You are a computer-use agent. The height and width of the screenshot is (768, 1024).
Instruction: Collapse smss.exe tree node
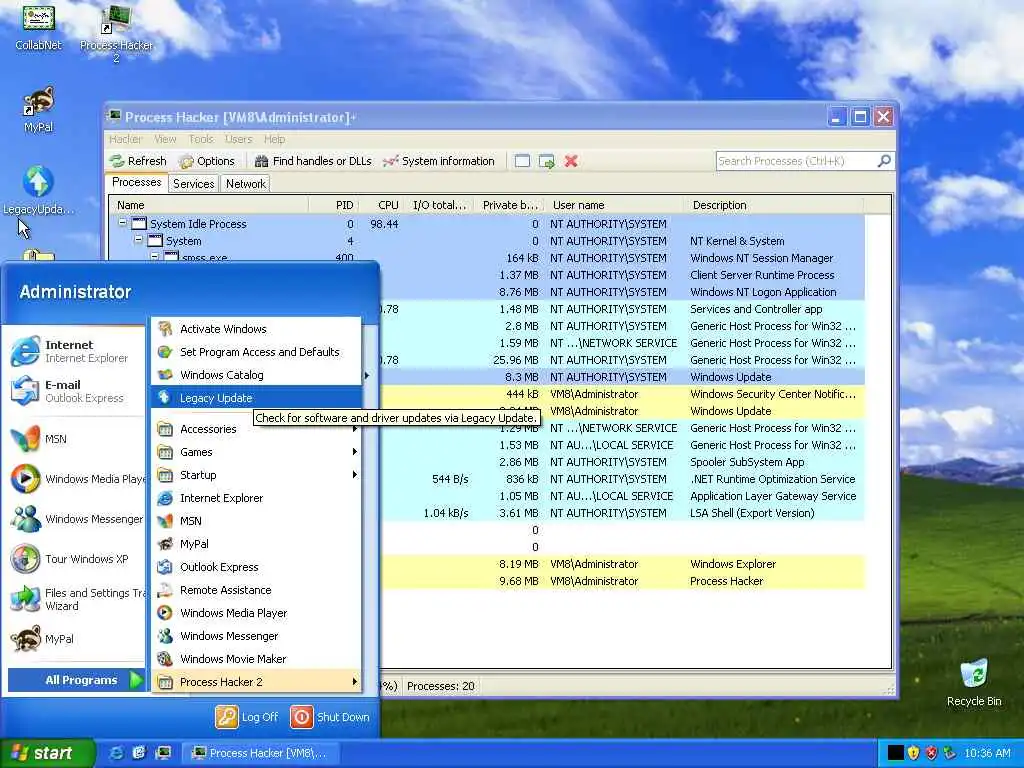[x=155, y=257]
